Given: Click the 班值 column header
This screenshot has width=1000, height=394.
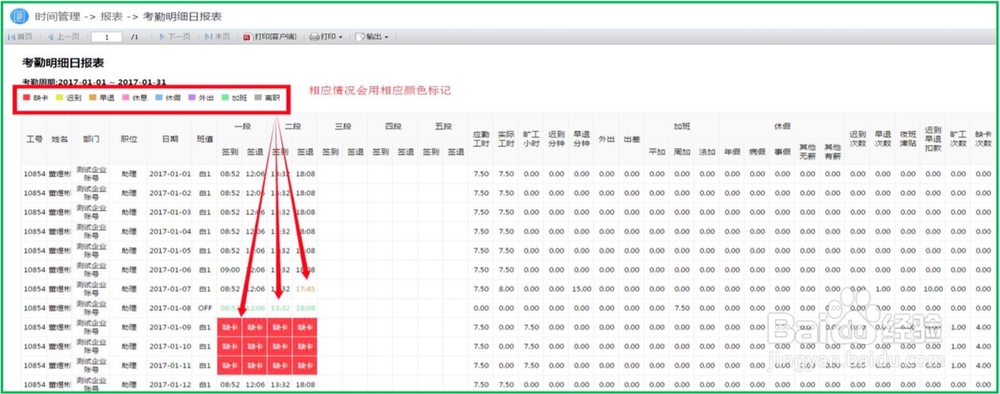Looking at the screenshot, I should pos(204,138).
